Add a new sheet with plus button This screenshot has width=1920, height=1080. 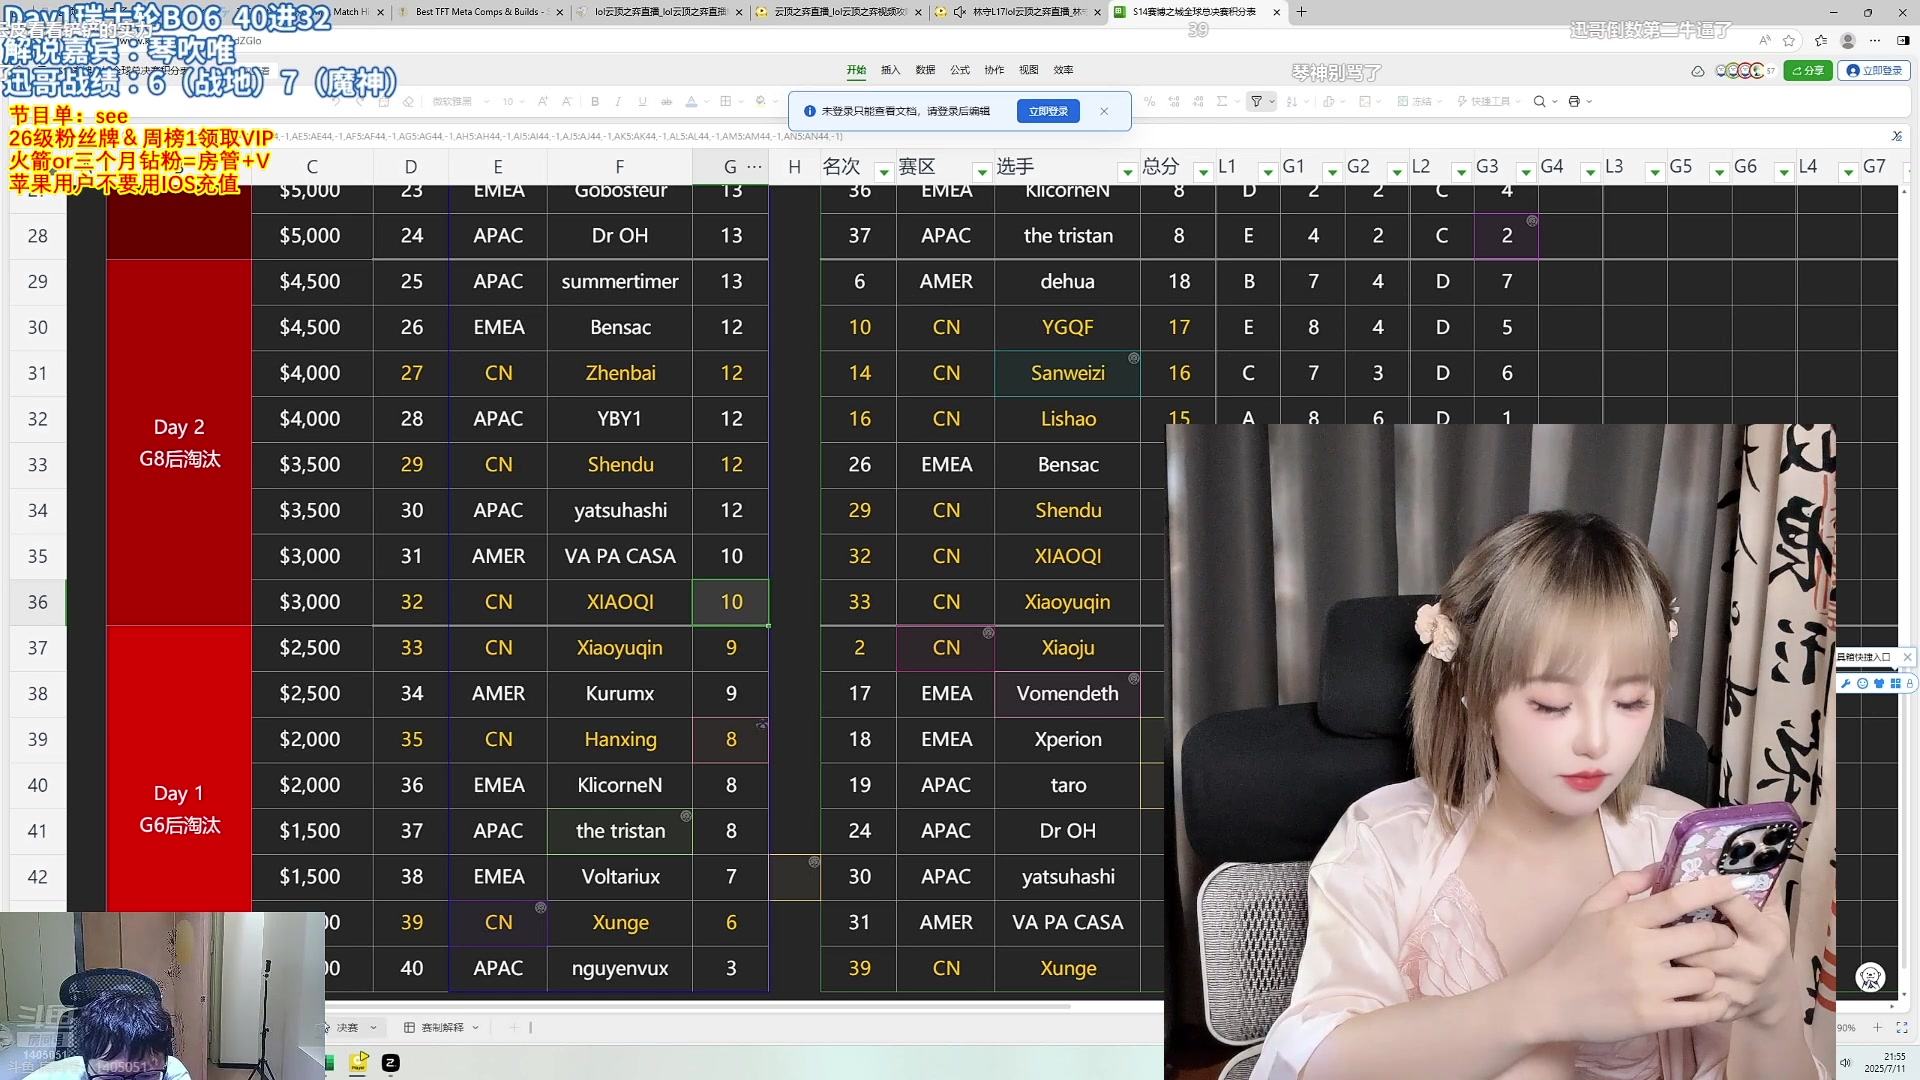click(514, 1028)
